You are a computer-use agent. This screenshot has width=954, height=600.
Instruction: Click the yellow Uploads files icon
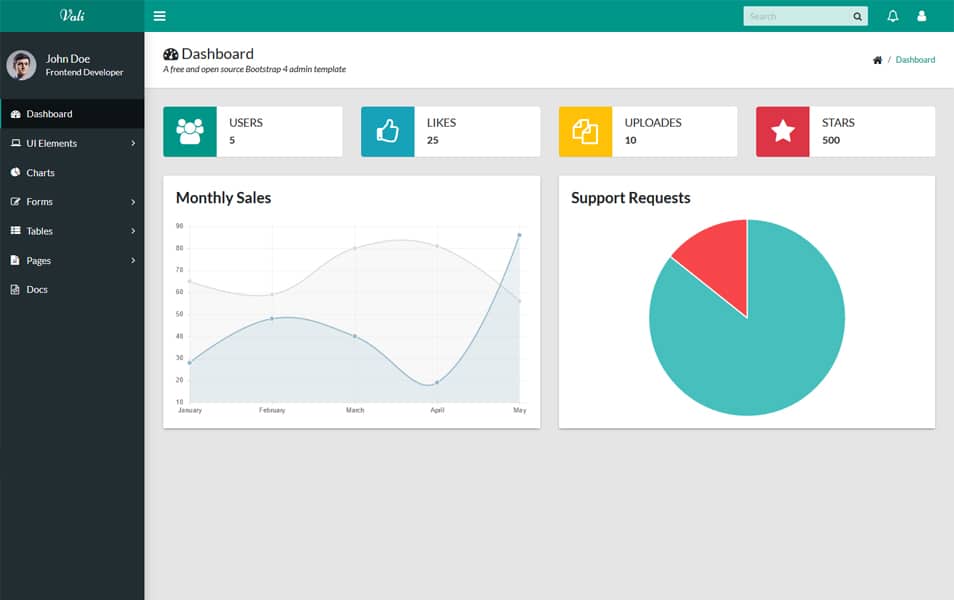click(585, 131)
